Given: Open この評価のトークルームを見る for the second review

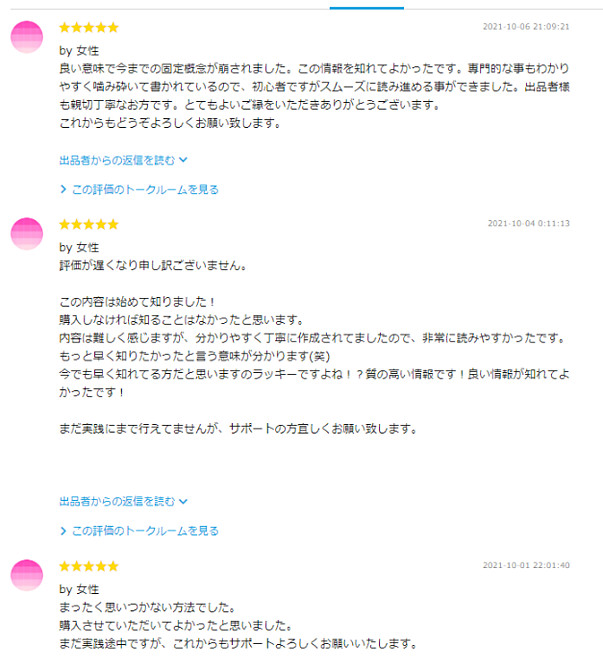Looking at the screenshot, I should point(145,531).
